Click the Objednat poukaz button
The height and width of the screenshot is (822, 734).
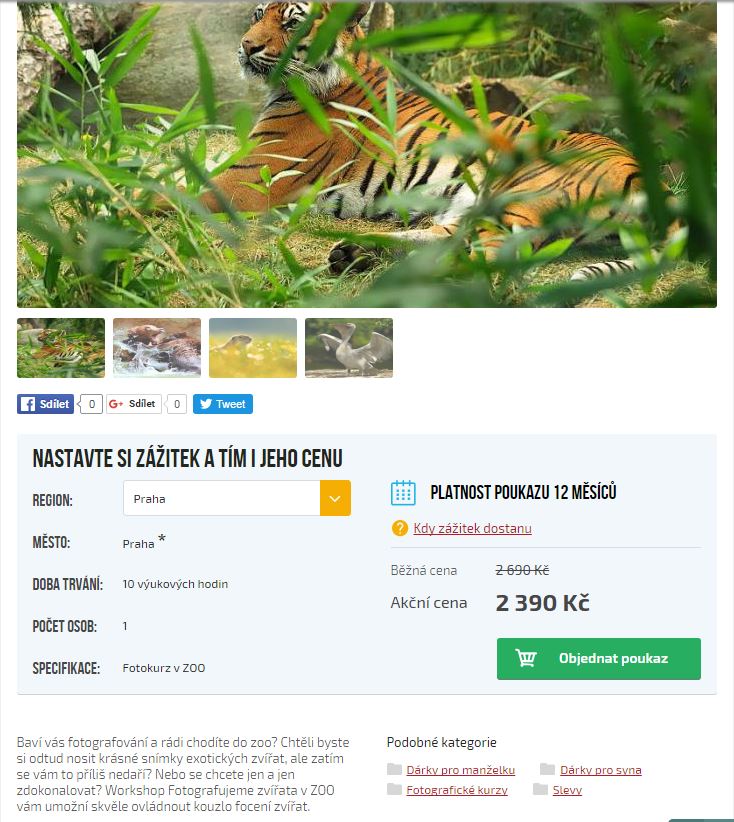tap(599, 658)
